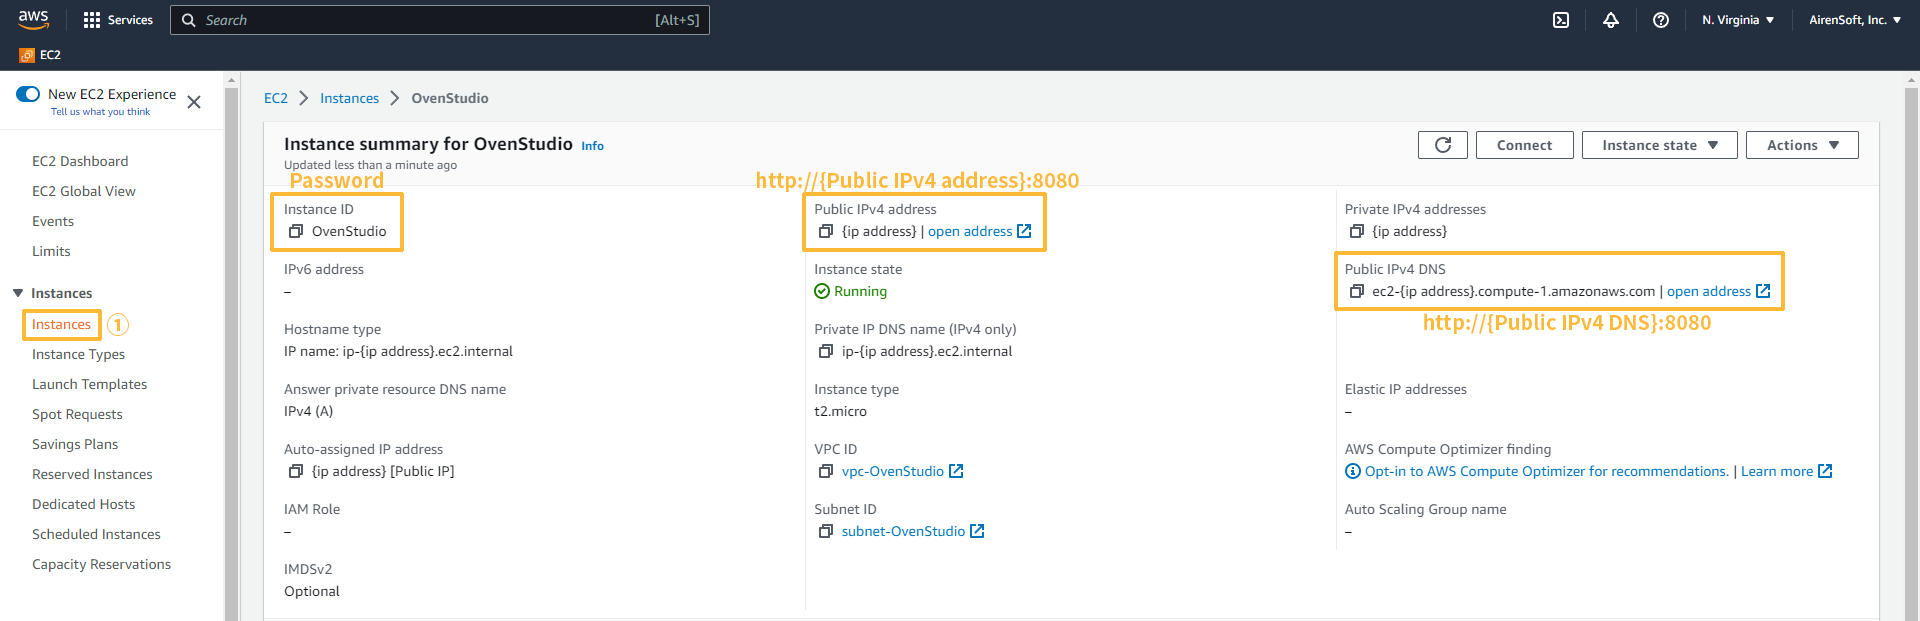This screenshot has height=621, width=1920.
Task: Copy the Private IP DNS name
Action: [x=826, y=351]
